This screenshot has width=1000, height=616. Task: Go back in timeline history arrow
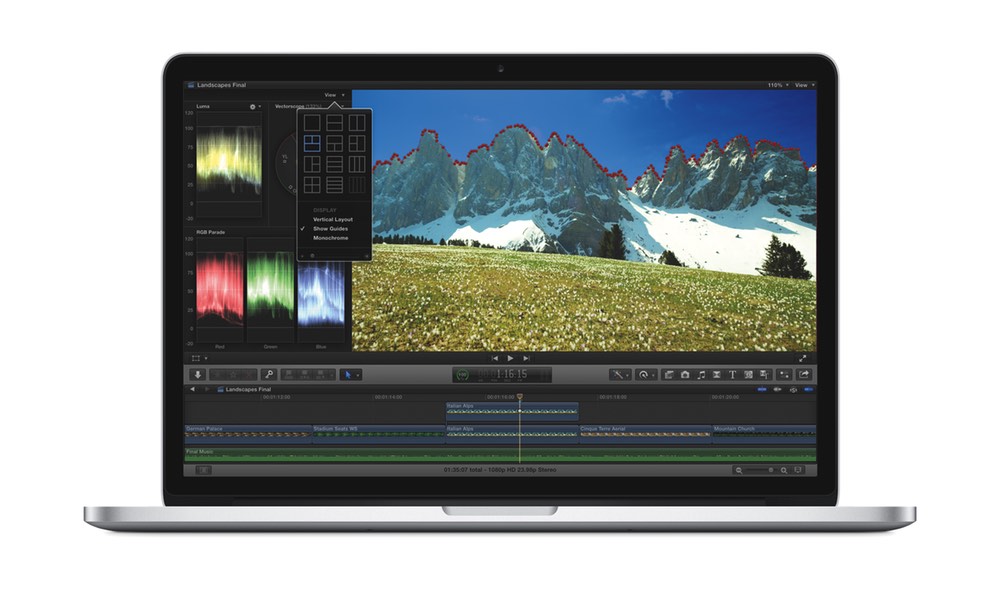click(x=192, y=389)
